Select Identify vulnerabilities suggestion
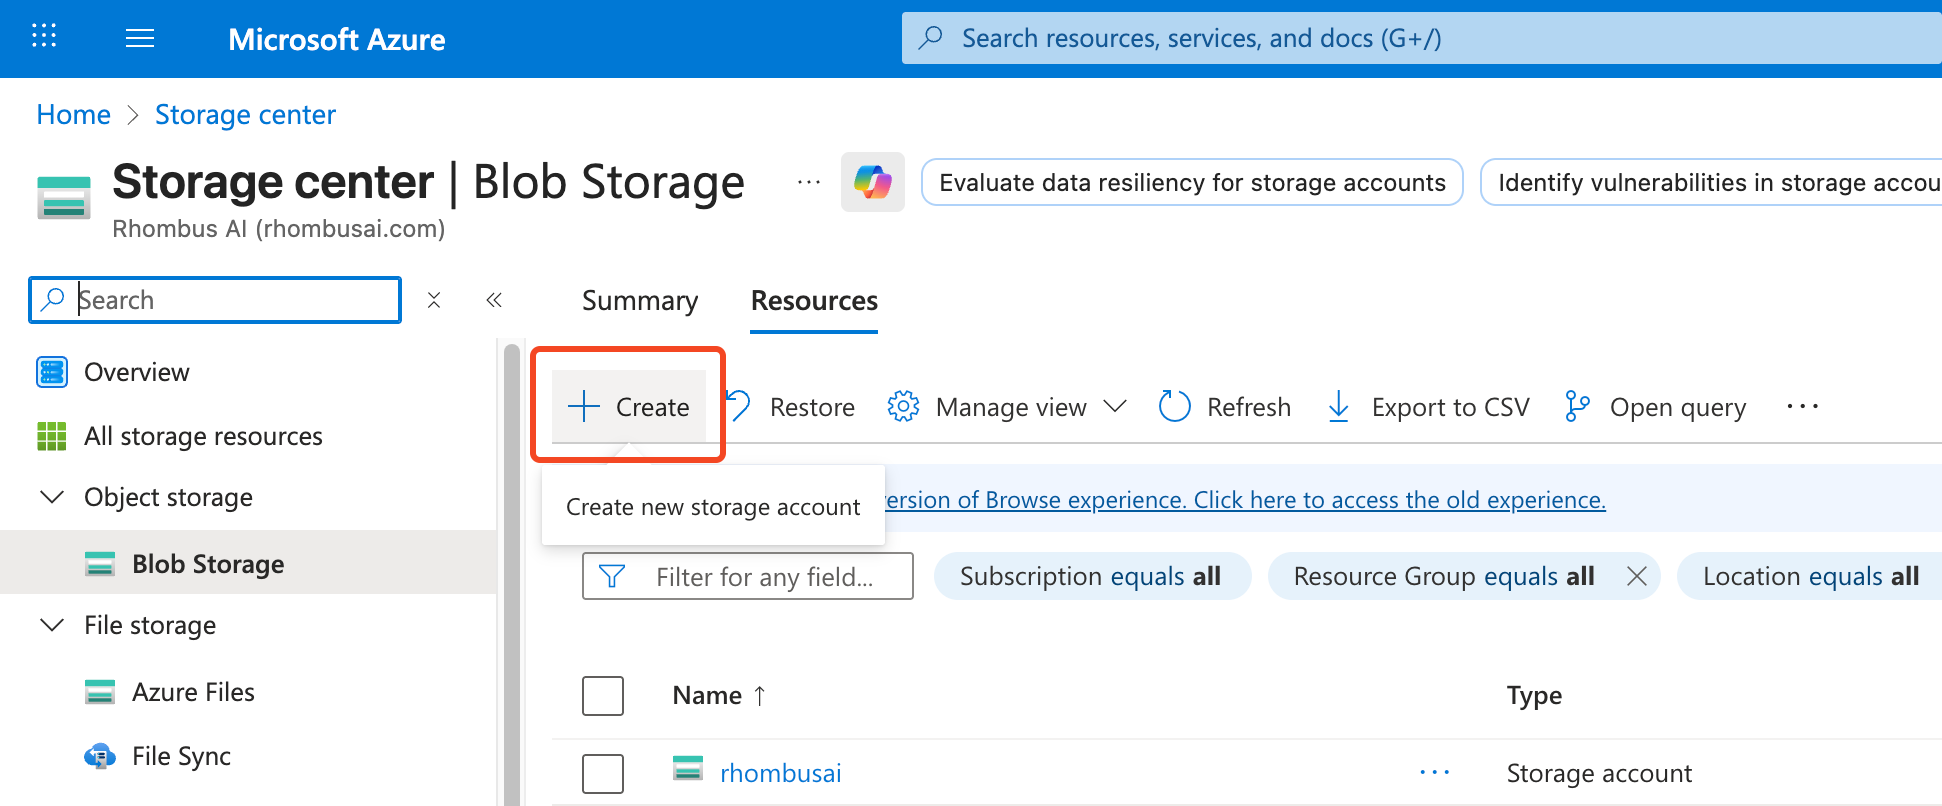The height and width of the screenshot is (806, 1942). coord(1711,182)
